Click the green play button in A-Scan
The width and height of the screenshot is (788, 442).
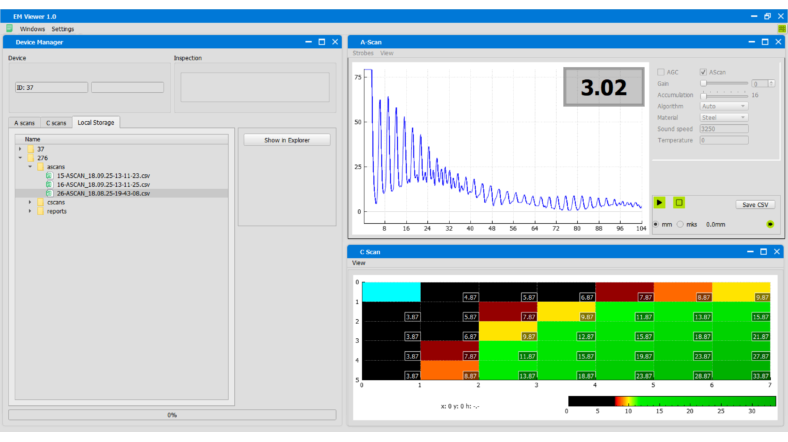(x=659, y=202)
